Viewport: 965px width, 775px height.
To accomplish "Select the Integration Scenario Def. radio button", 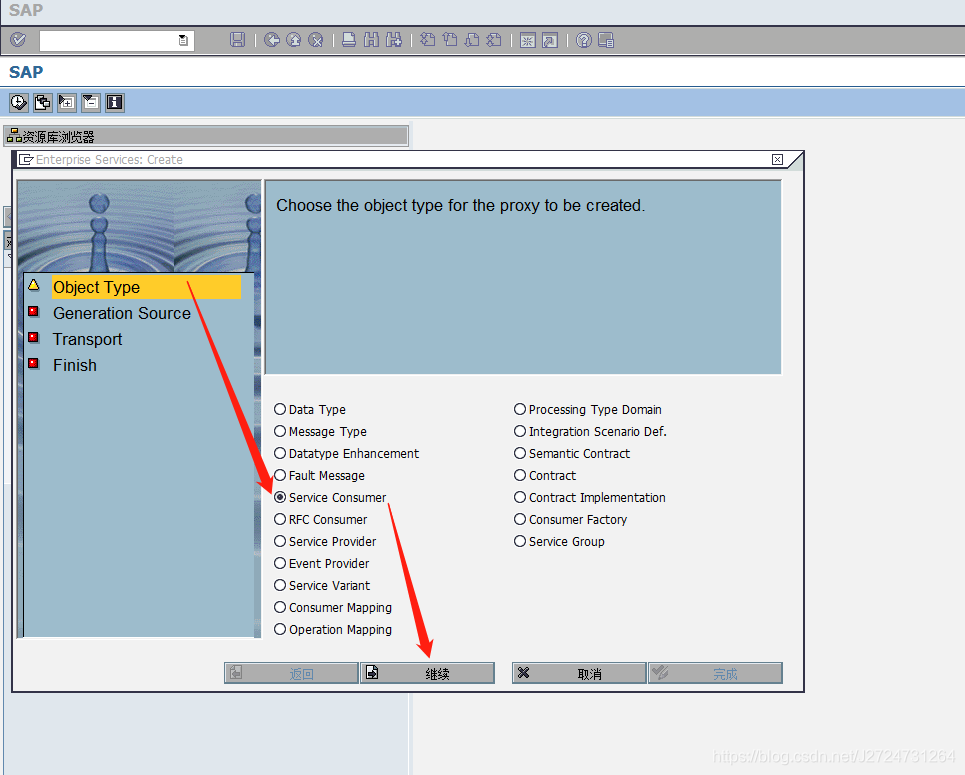I will pyautogui.click(x=520, y=432).
